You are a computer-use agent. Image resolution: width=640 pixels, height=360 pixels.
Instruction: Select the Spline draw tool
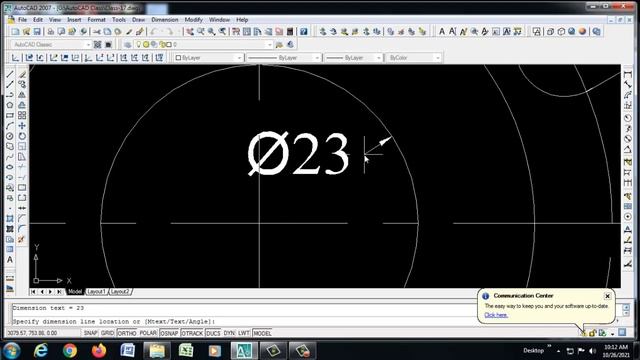10,157
